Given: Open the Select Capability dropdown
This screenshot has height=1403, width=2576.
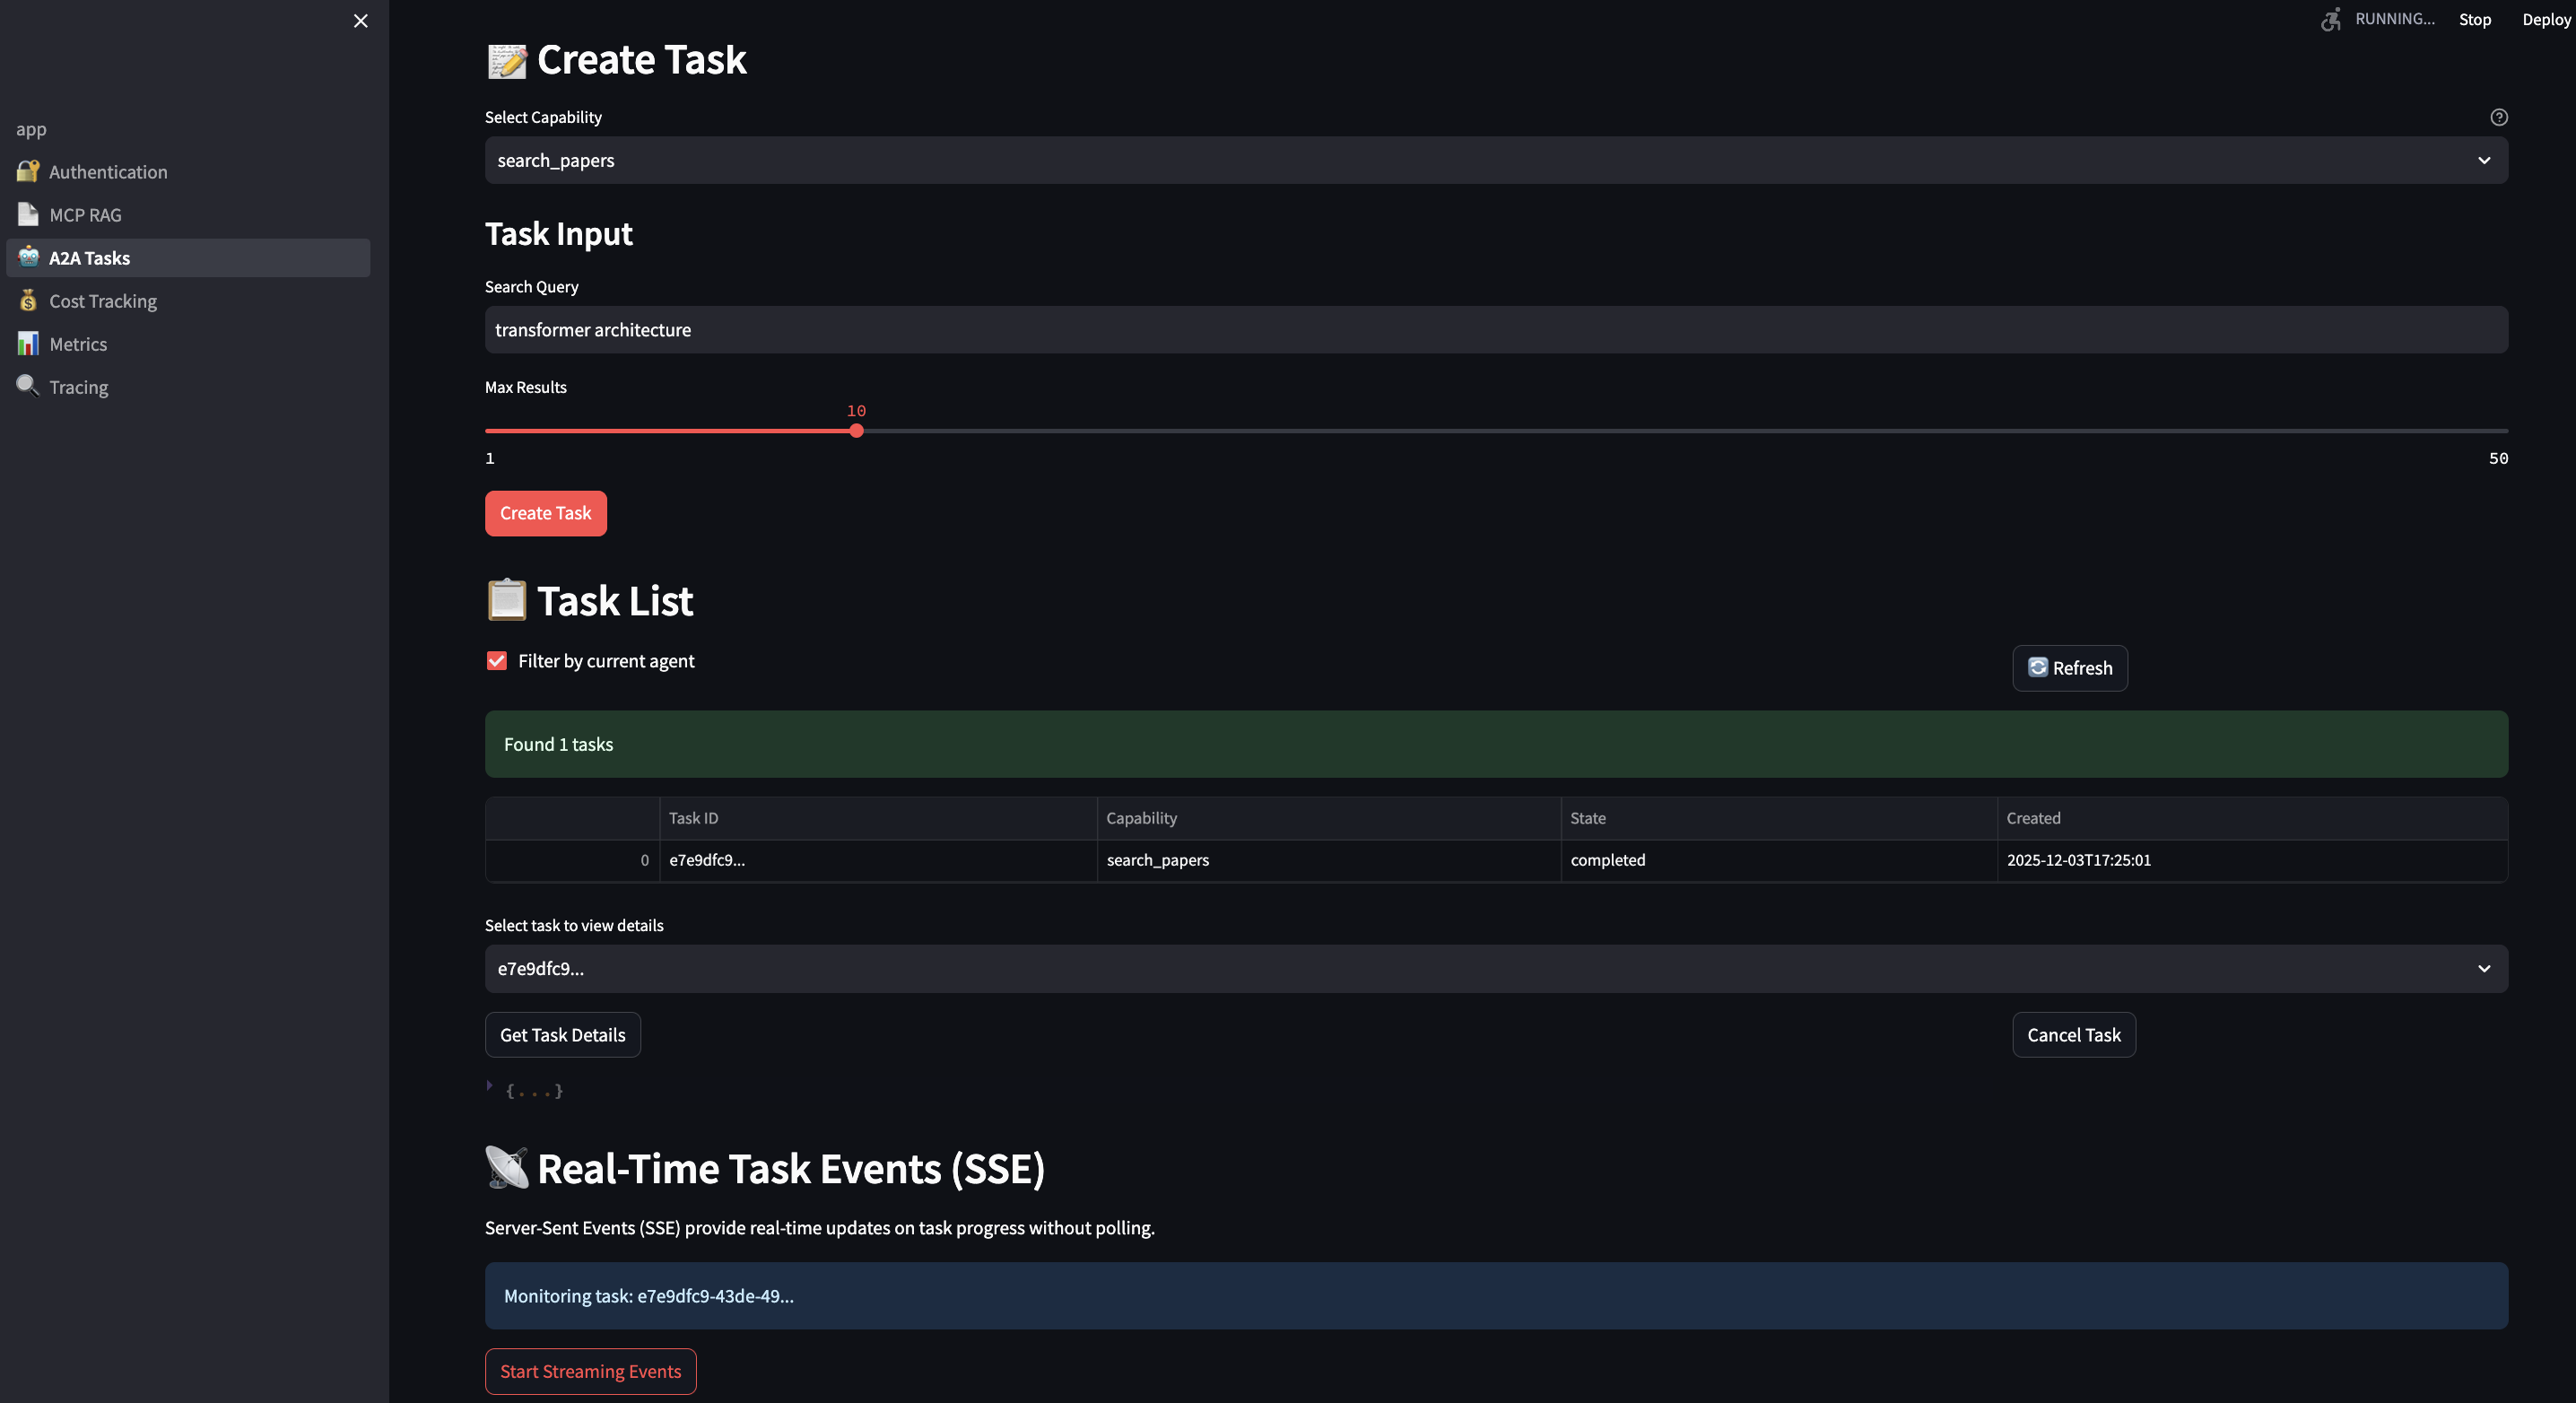Looking at the screenshot, I should [x=1495, y=160].
